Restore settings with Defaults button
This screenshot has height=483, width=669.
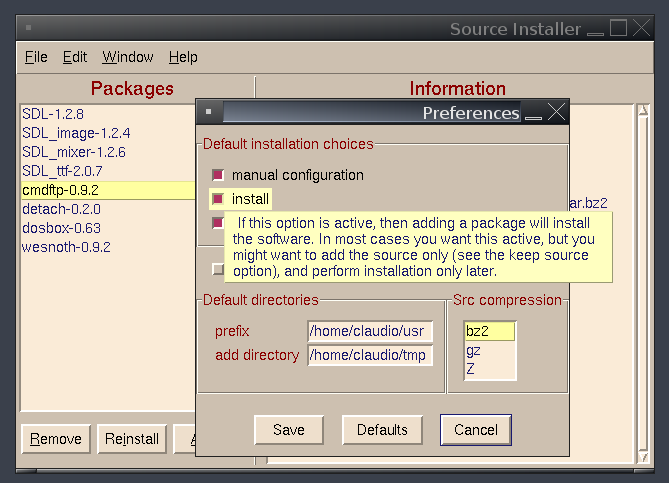pos(382,430)
